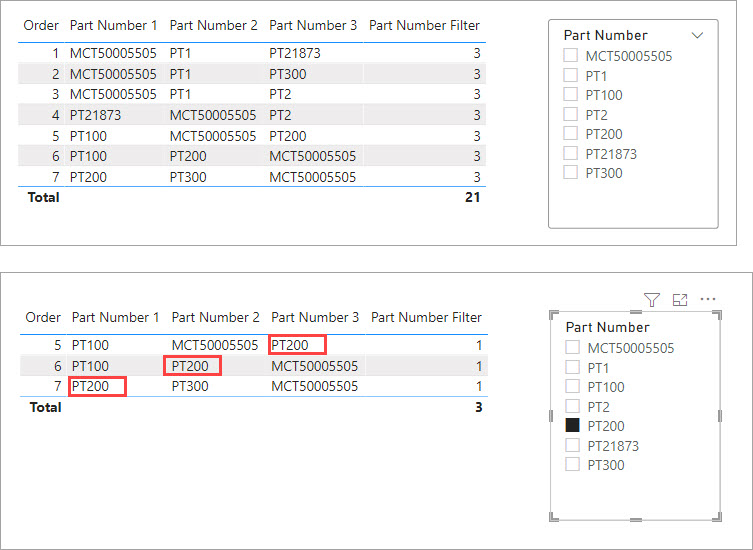Select PT300 in the upper table order 7 row
Image resolution: width=753 pixels, height=550 pixels.
[188, 177]
